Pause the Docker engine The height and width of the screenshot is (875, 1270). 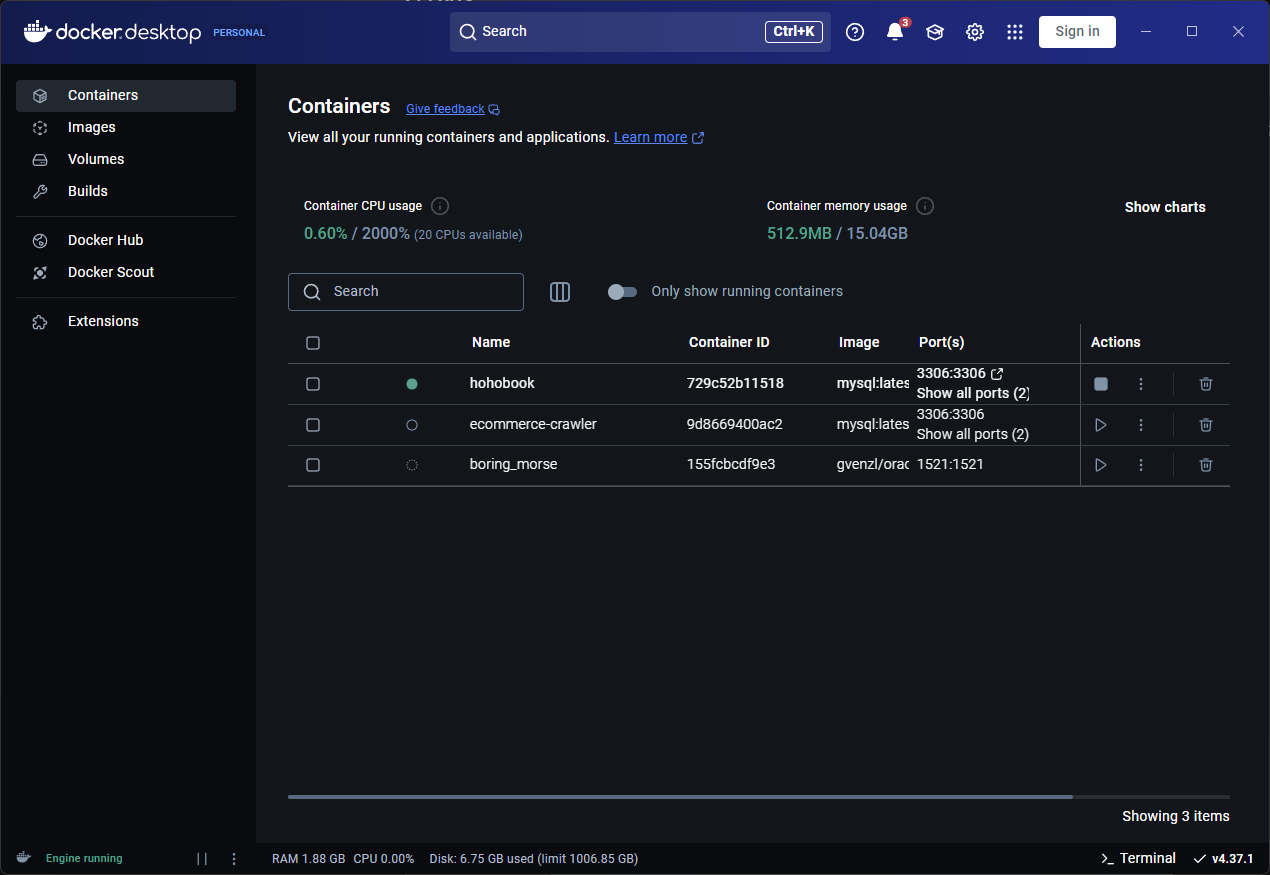tap(202, 858)
